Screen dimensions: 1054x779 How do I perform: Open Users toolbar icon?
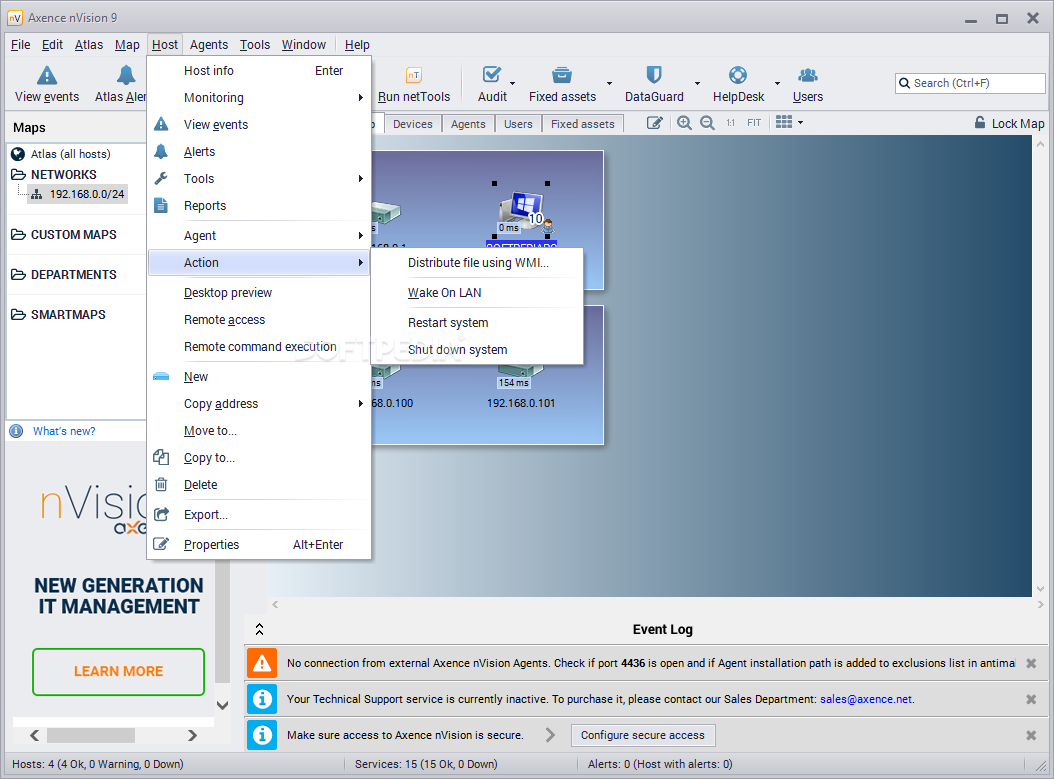tap(807, 75)
